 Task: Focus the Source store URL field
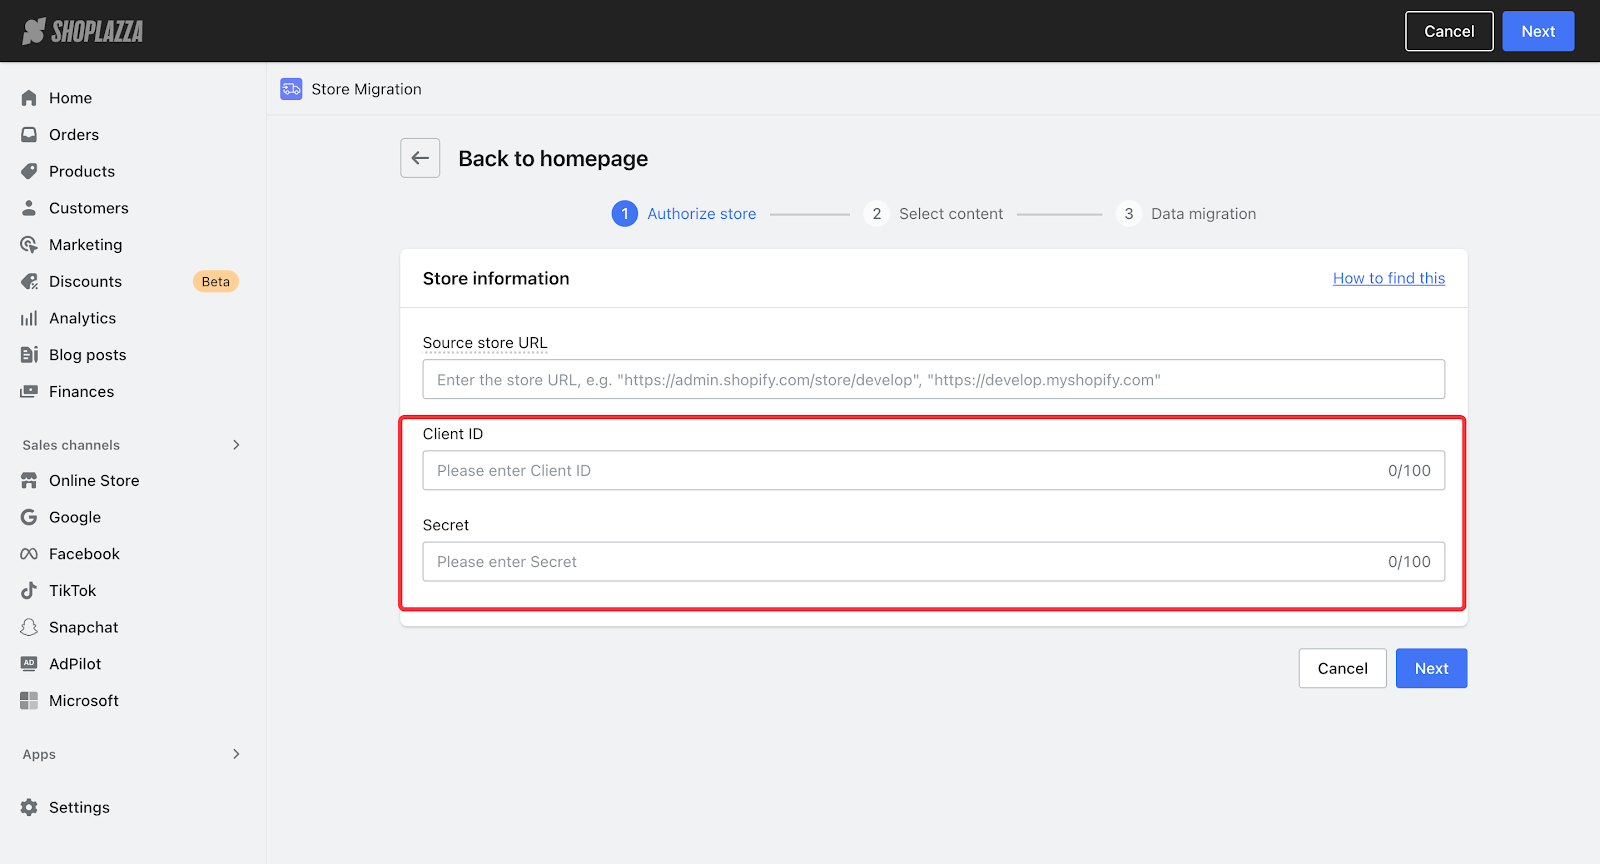click(933, 380)
